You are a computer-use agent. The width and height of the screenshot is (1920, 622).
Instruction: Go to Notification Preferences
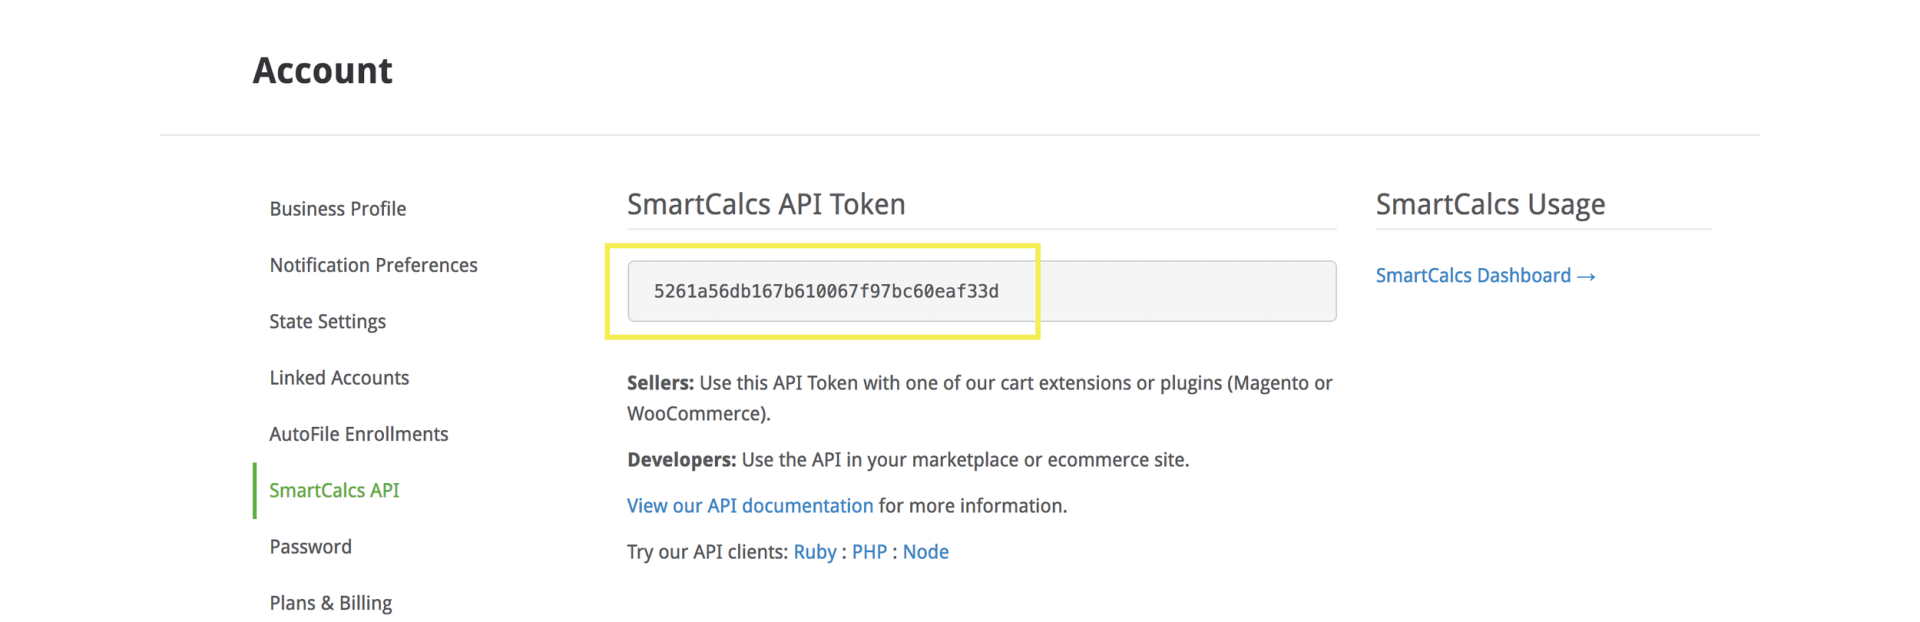coord(373,265)
